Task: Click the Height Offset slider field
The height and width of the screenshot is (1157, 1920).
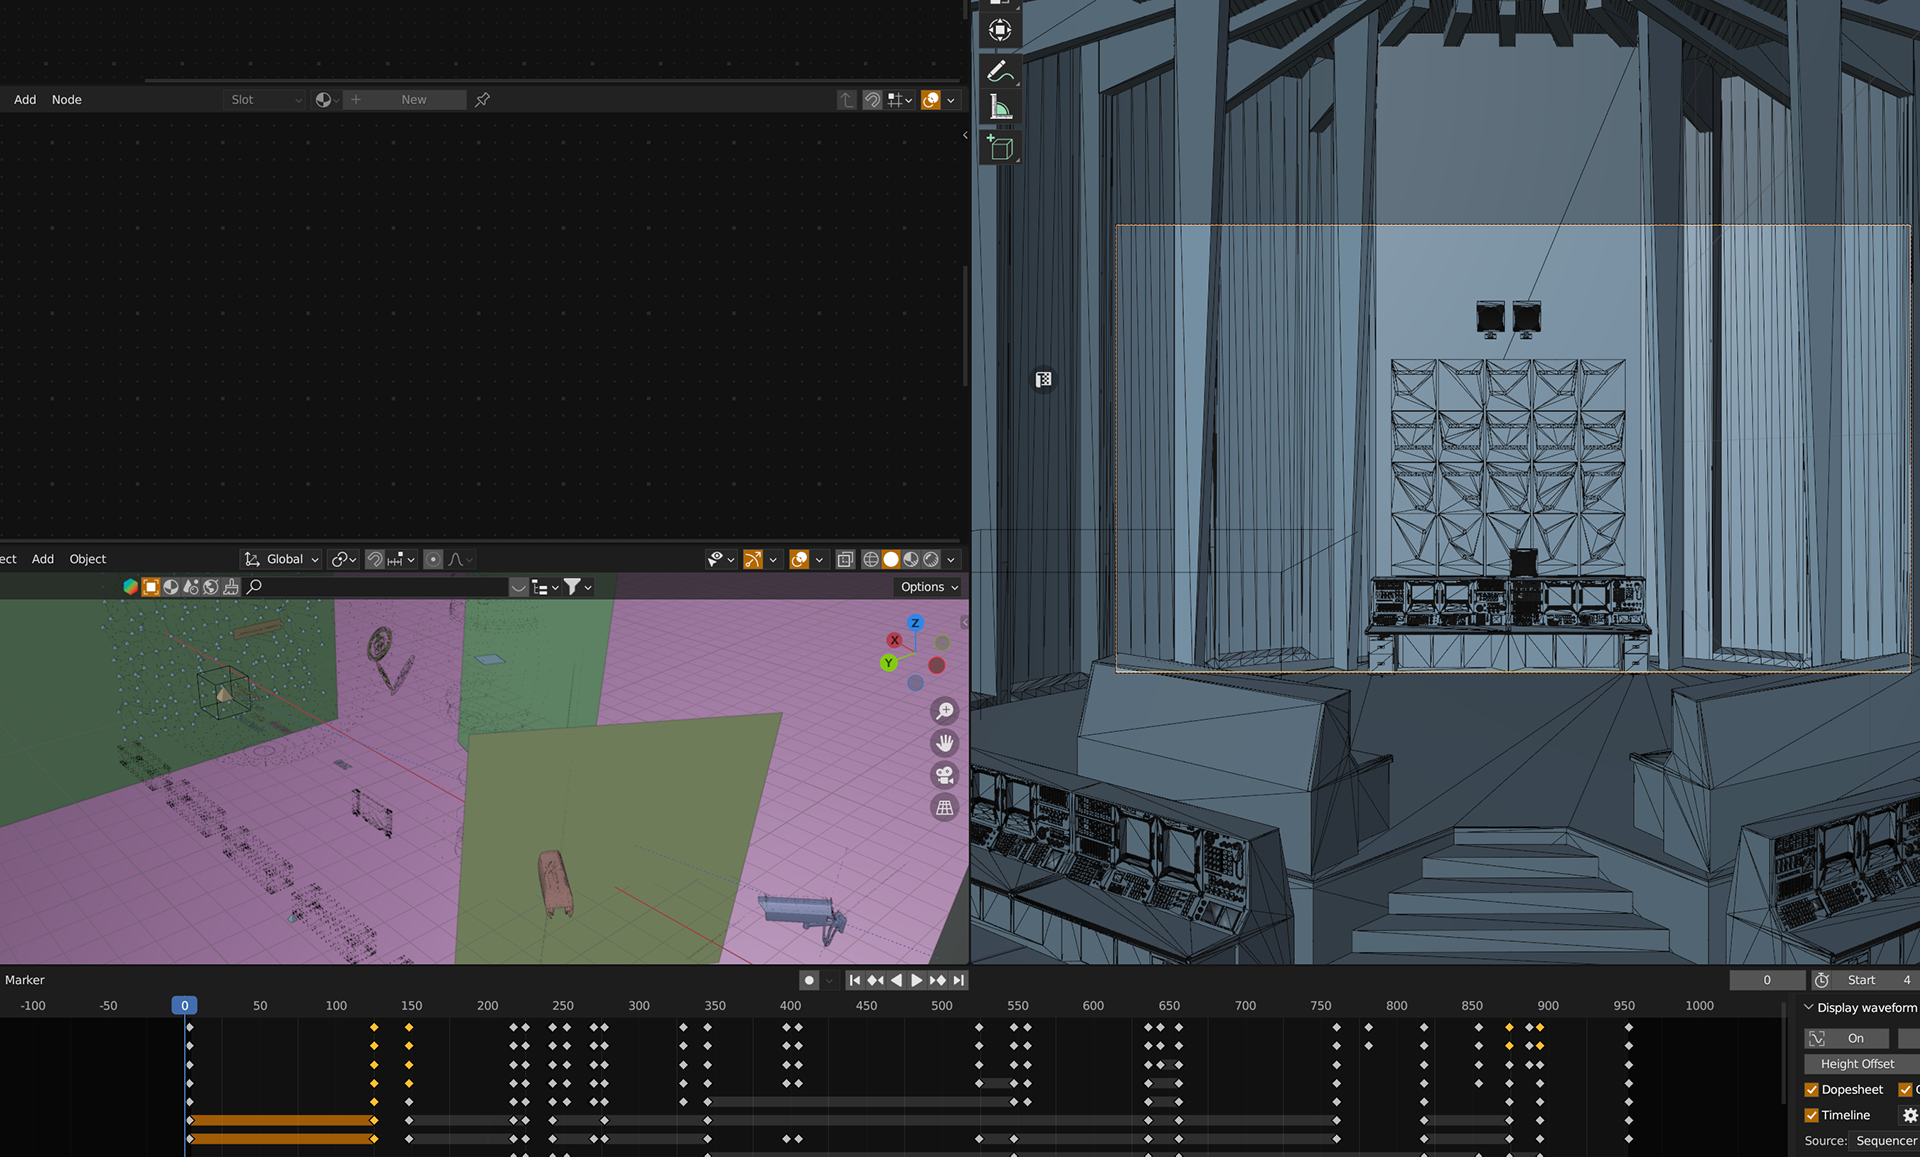Action: (x=1858, y=1064)
